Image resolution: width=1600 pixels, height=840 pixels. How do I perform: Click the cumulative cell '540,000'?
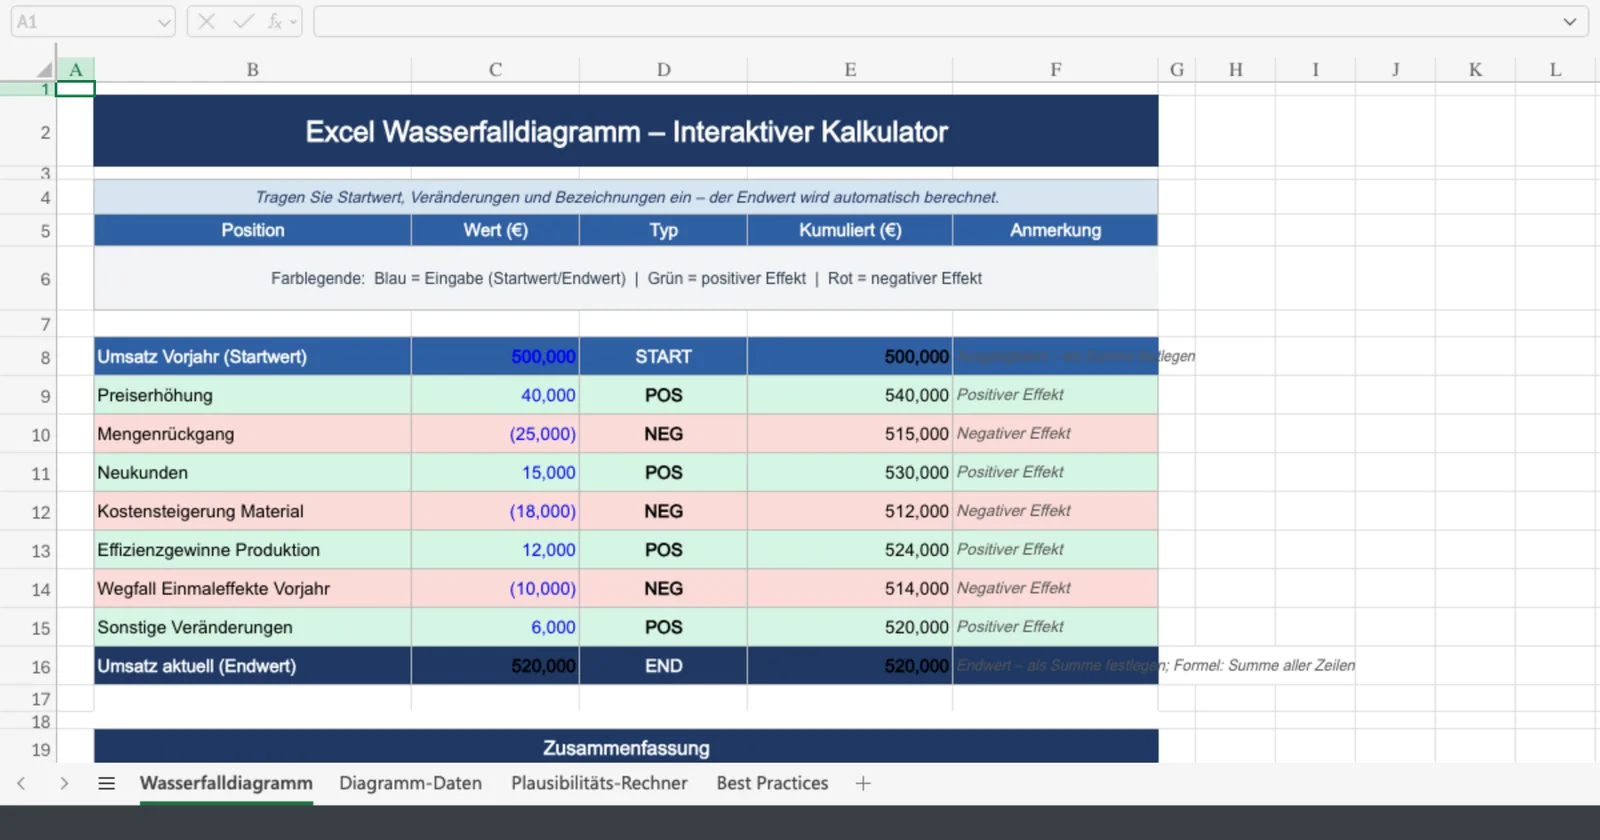coord(850,395)
